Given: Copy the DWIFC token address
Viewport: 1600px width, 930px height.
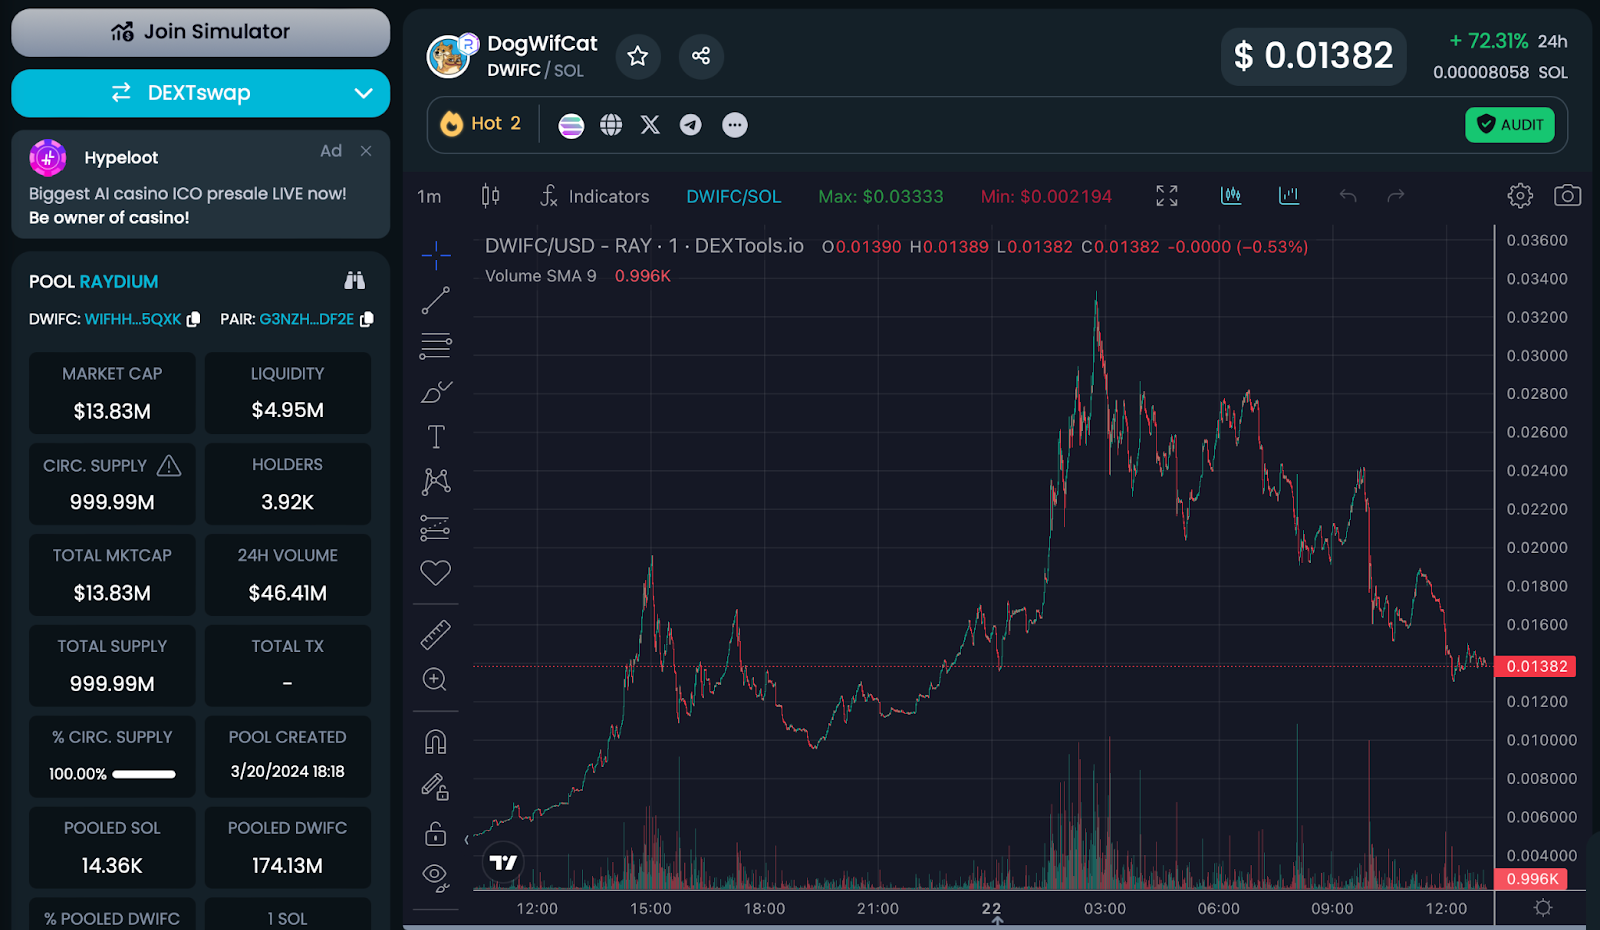Looking at the screenshot, I should [194, 319].
